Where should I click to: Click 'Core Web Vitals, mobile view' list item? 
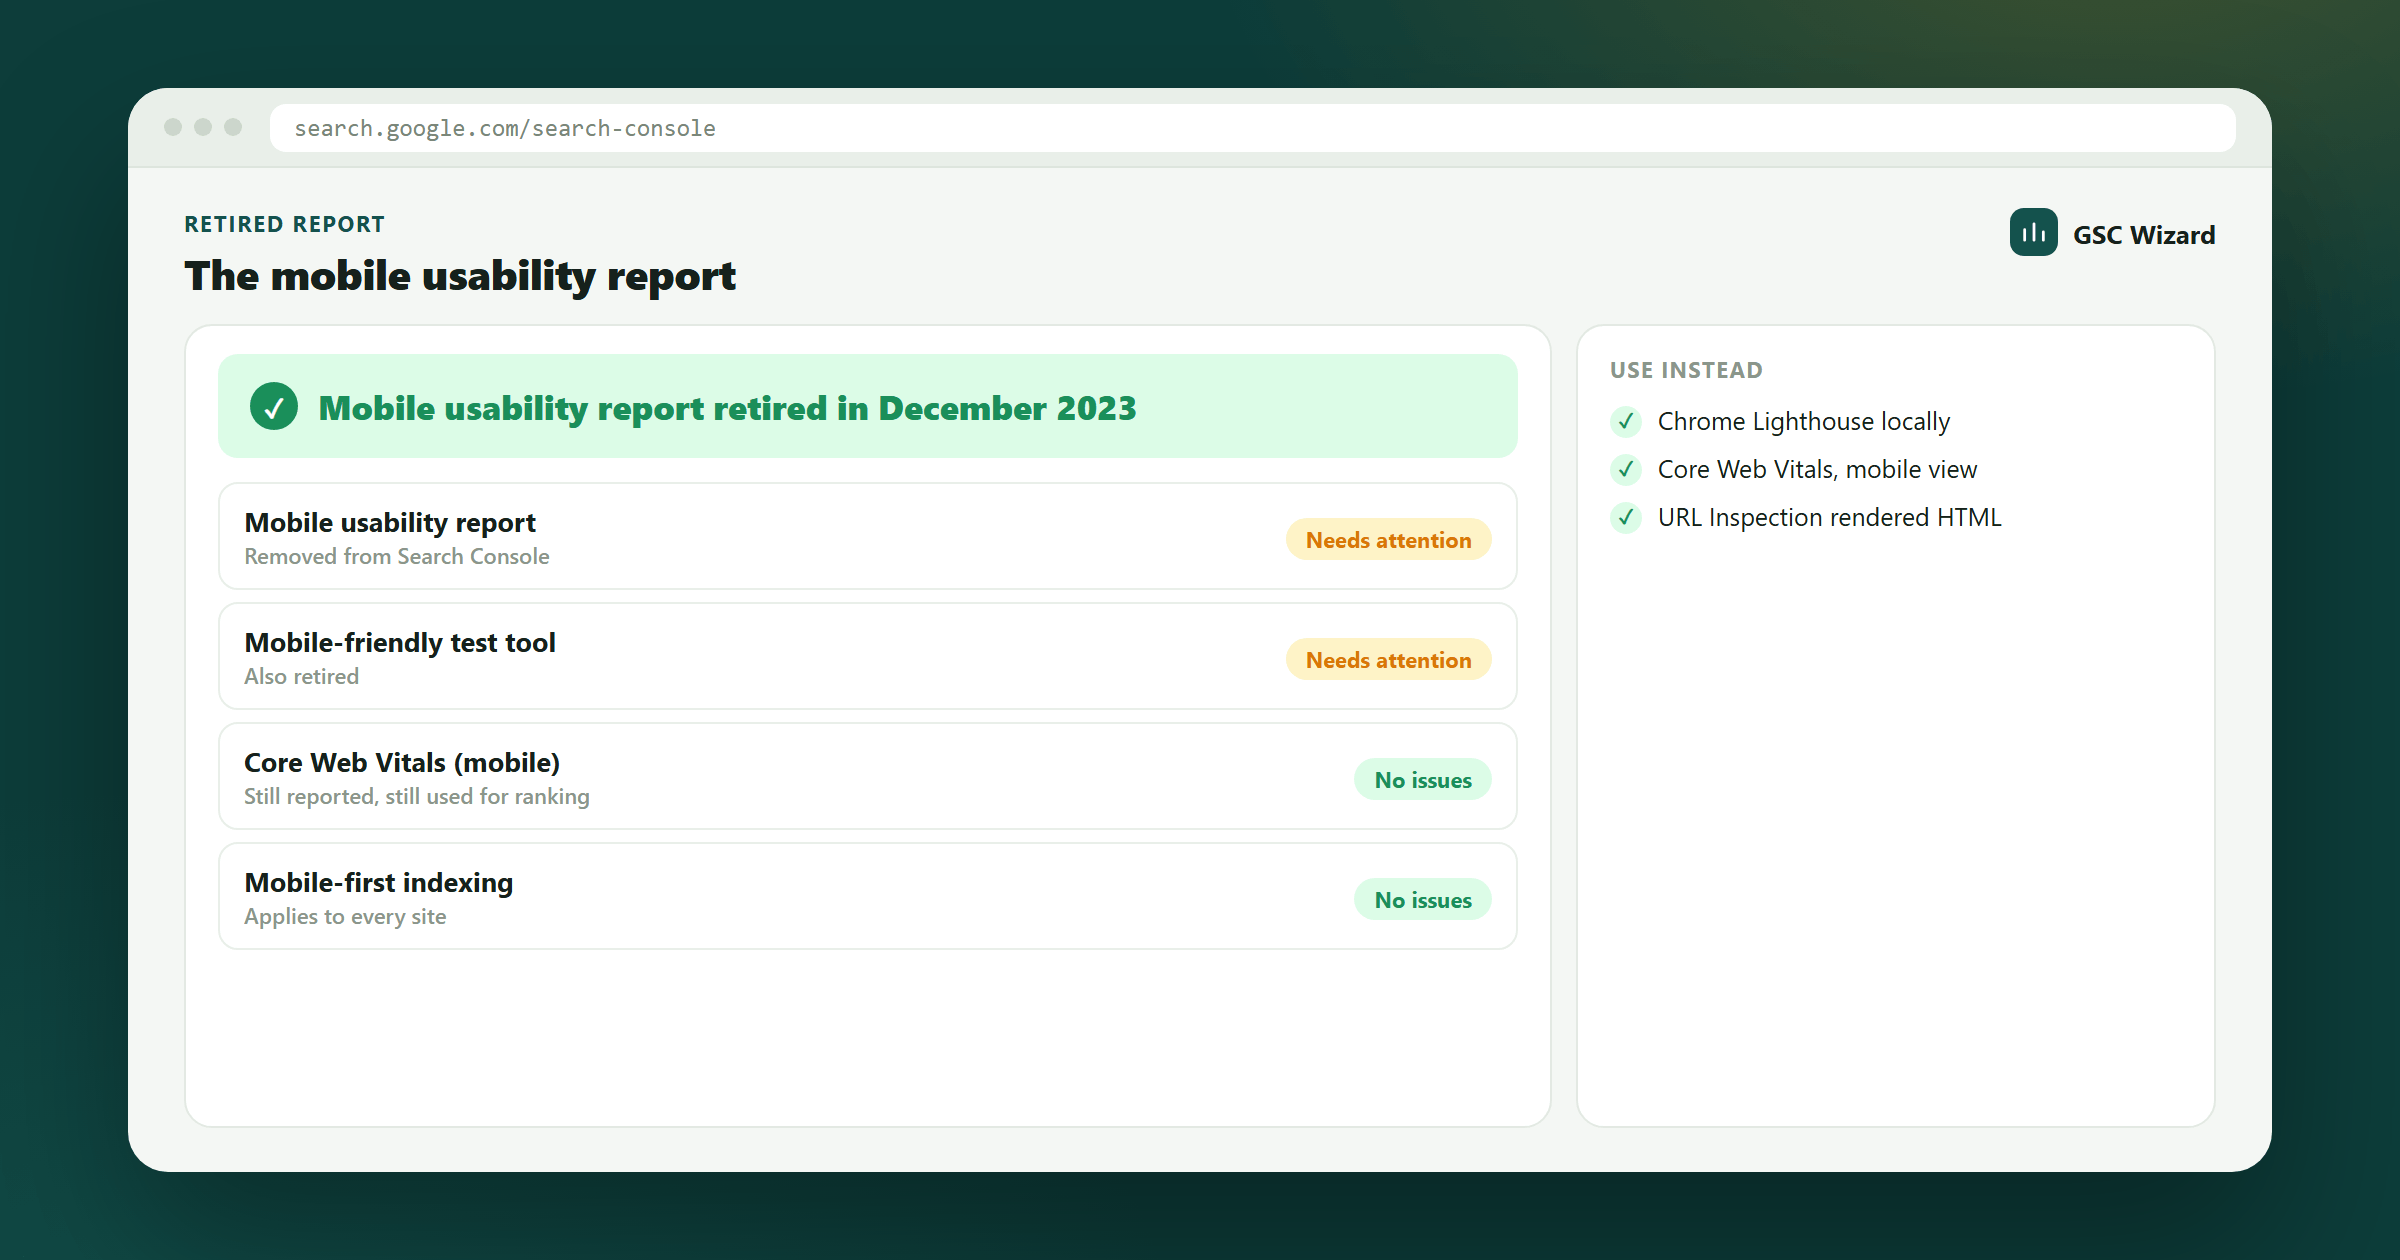pyautogui.click(x=1817, y=470)
